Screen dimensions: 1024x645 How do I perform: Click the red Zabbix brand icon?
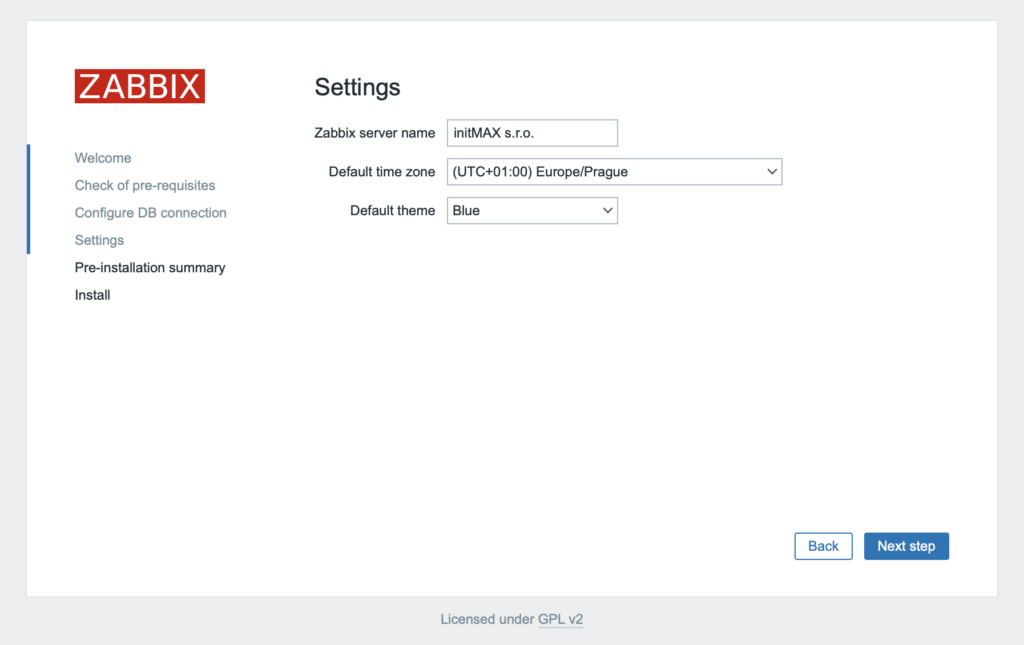click(x=139, y=86)
